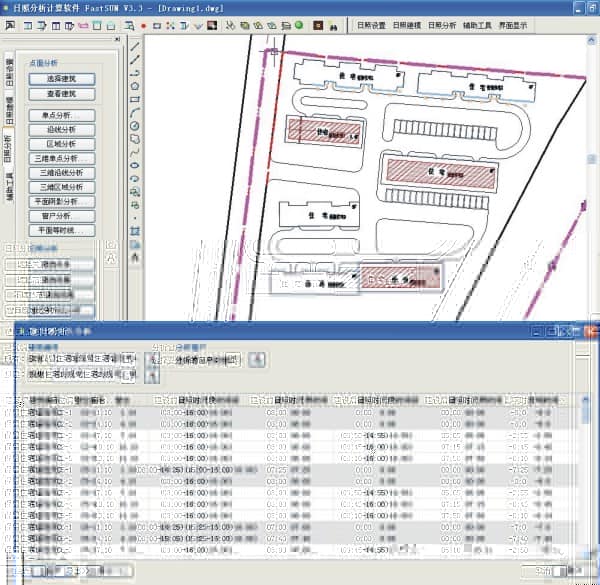Click the binoculars toolbar icon
This screenshot has height=585, width=600.
333,26
